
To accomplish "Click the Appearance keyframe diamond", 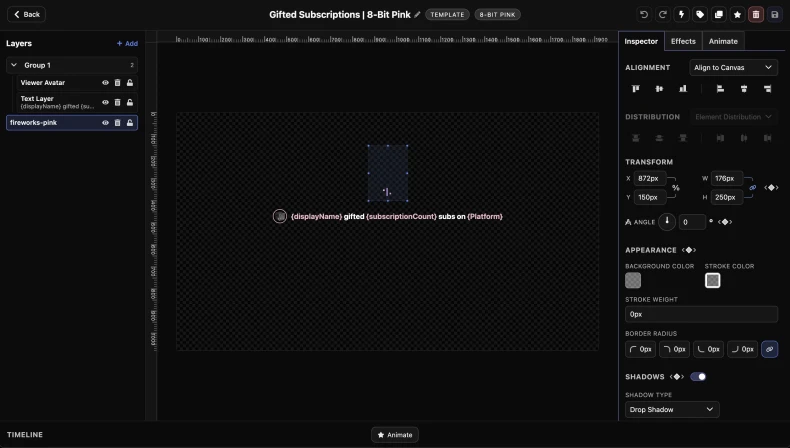I will coord(689,250).
